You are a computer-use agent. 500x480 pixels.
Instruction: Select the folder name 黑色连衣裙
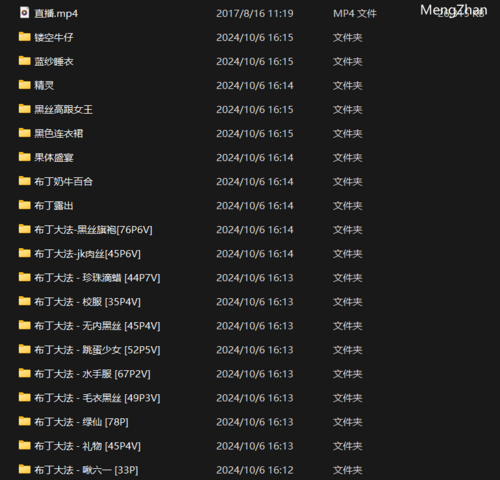[59, 134]
